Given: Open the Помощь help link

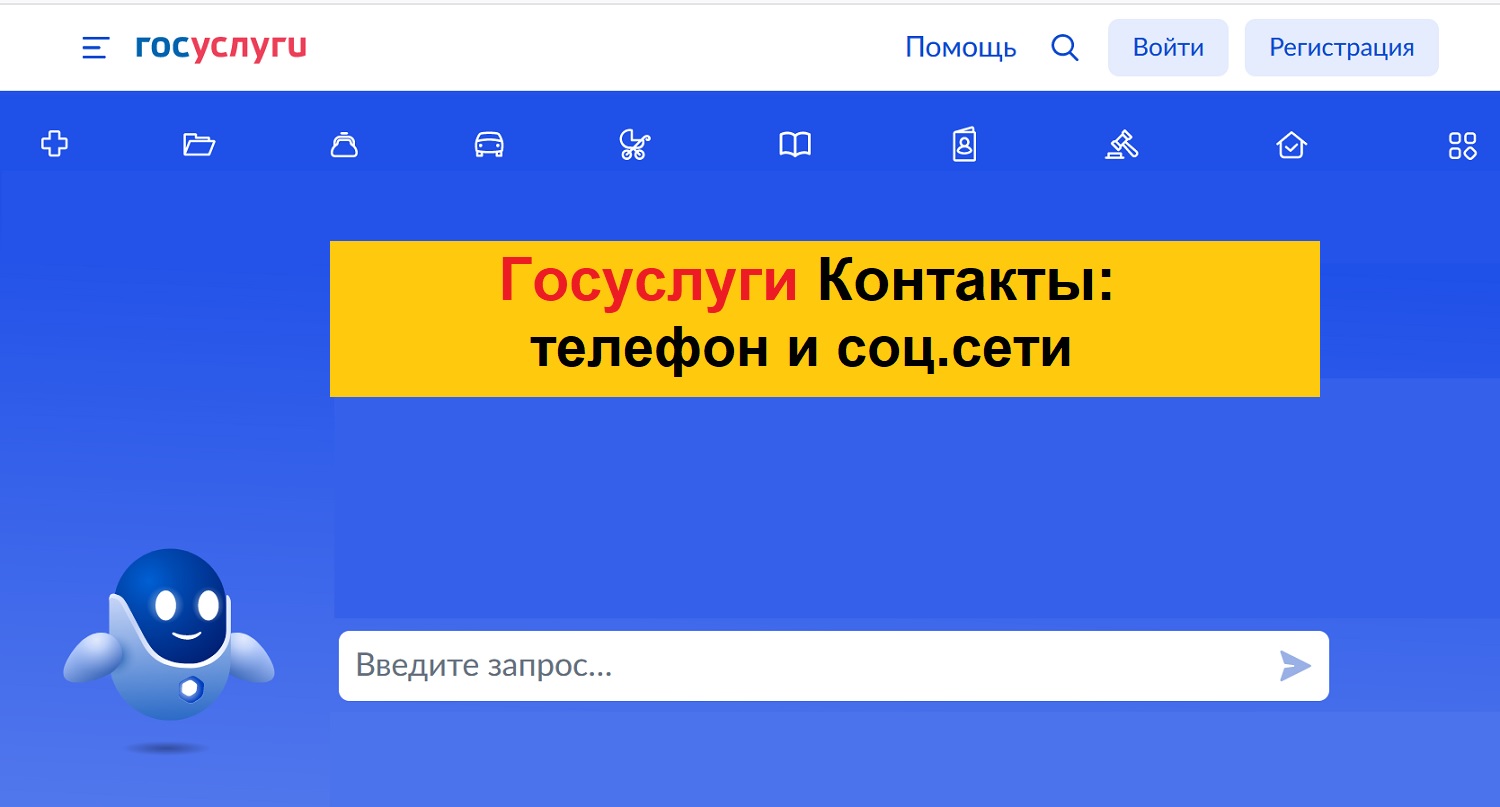Looking at the screenshot, I should pos(961,47).
